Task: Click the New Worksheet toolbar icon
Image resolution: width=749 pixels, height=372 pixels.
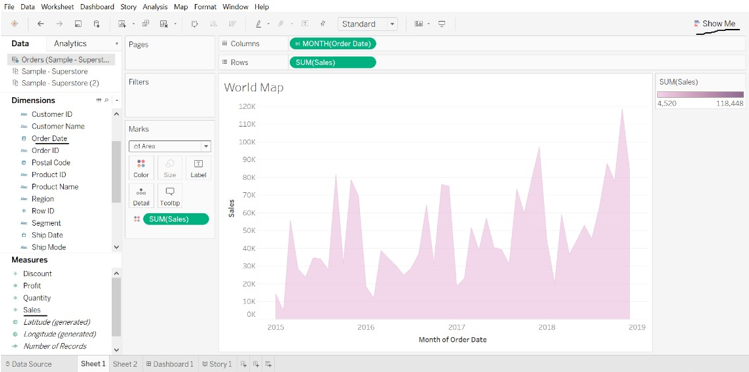Action: (x=122, y=24)
